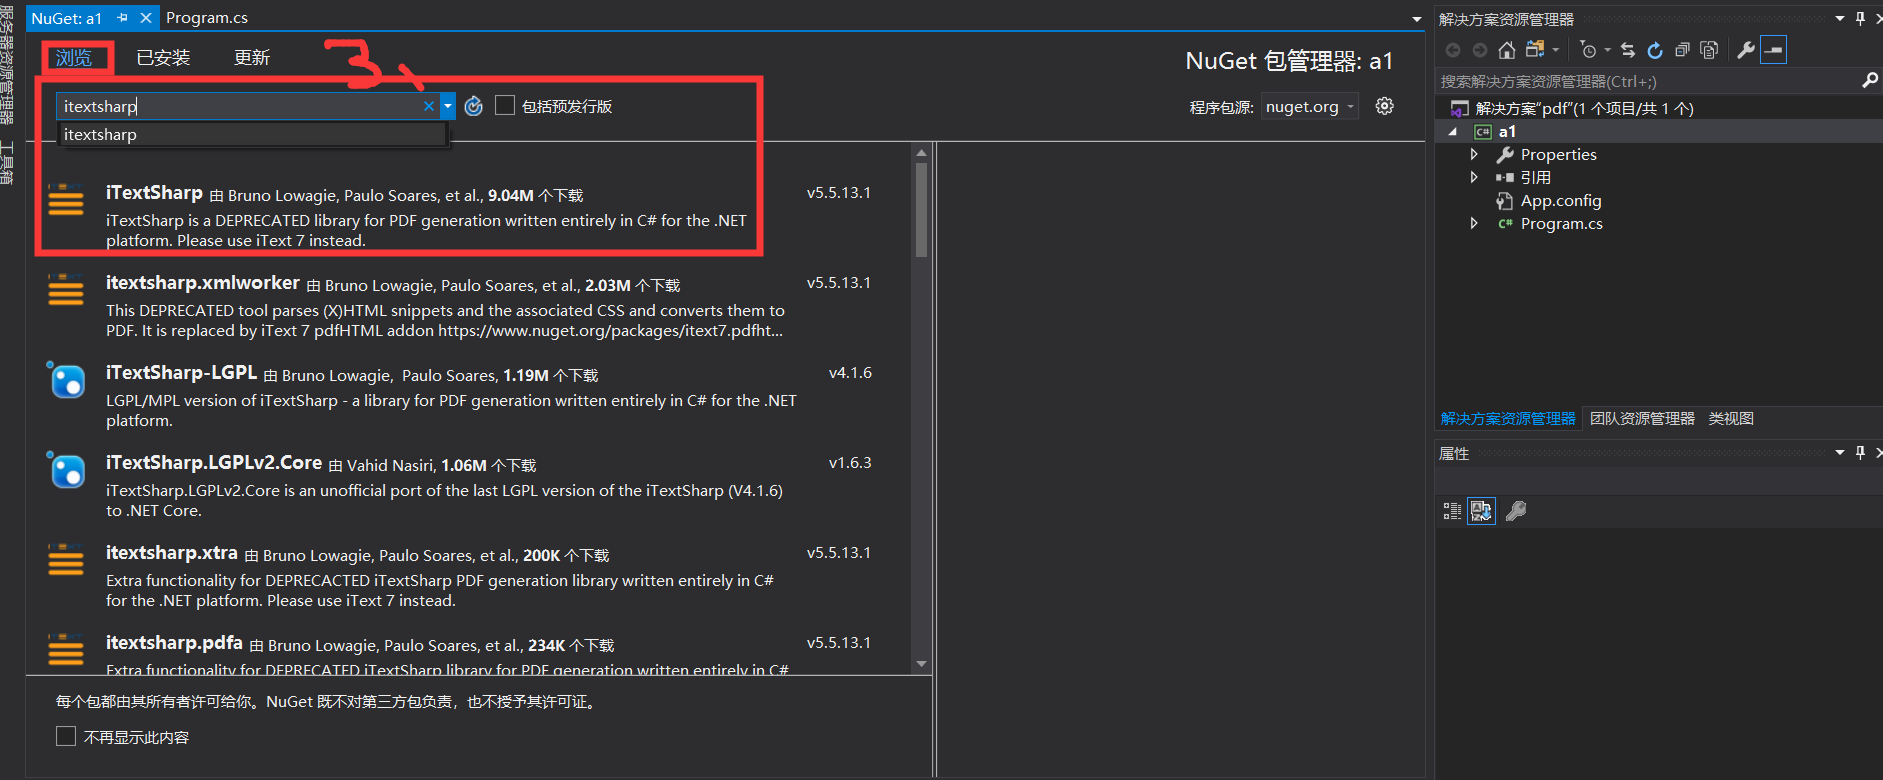The height and width of the screenshot is (780, 1883).
Task: Pin the NuGet: a1 tab
Action: pos(122,18)
